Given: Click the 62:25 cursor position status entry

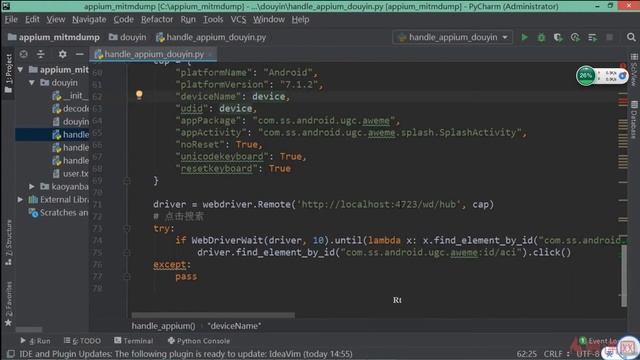Looking at the screenshot, I should coord(527,354).
